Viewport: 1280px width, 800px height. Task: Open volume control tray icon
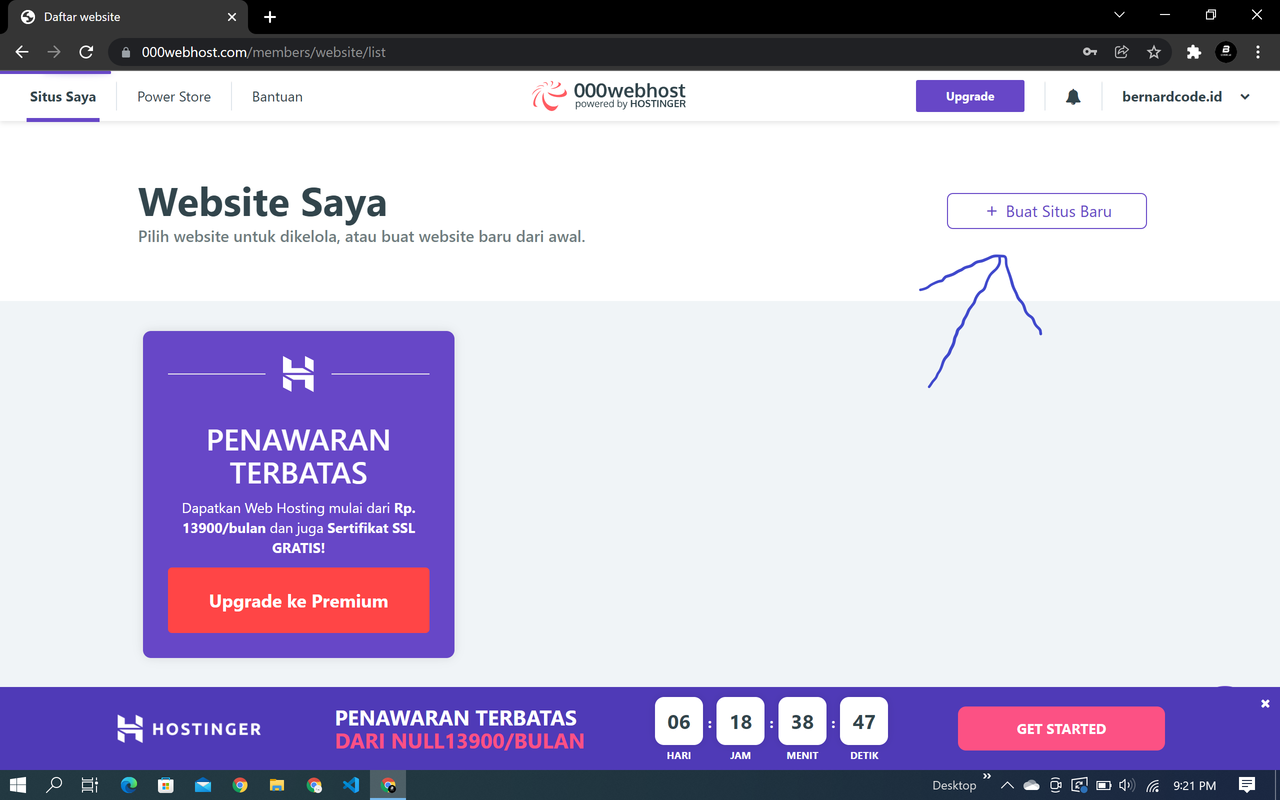[1127, 785]
